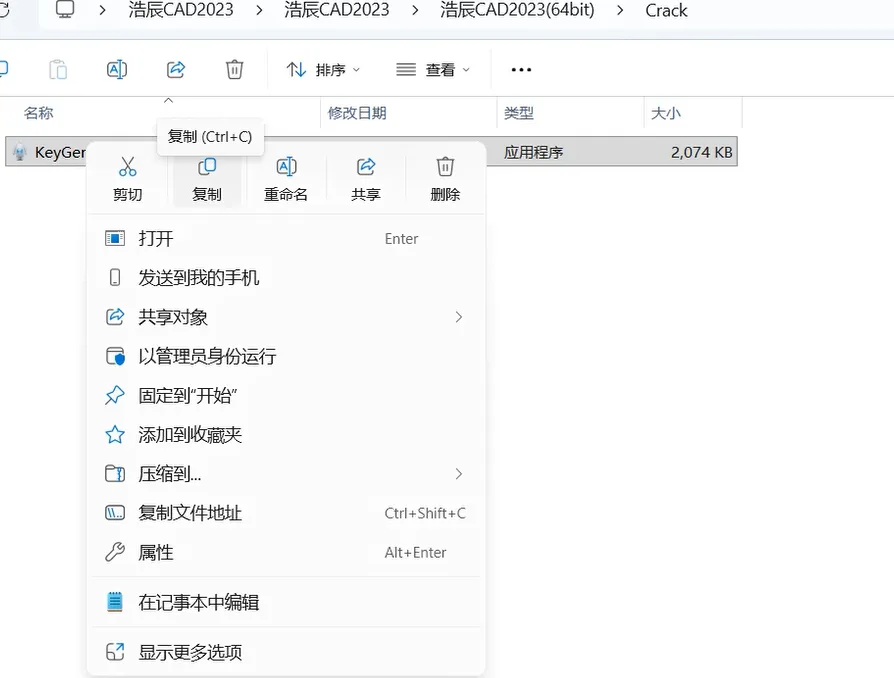
Task: Click the Share icon in context menu
Action: click(x=366, y=167)
